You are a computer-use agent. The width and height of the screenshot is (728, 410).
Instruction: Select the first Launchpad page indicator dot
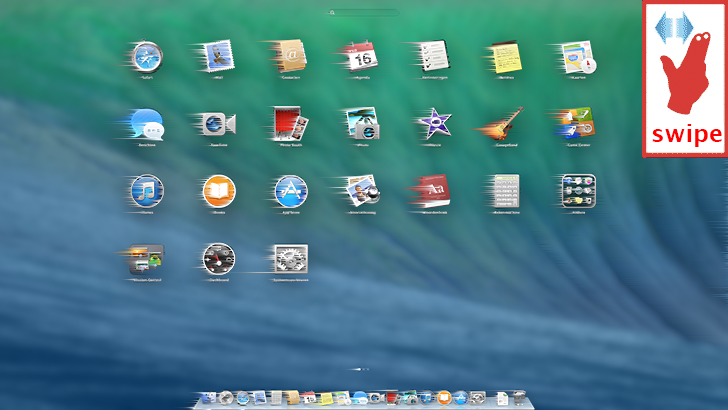[x=359, y=369]
